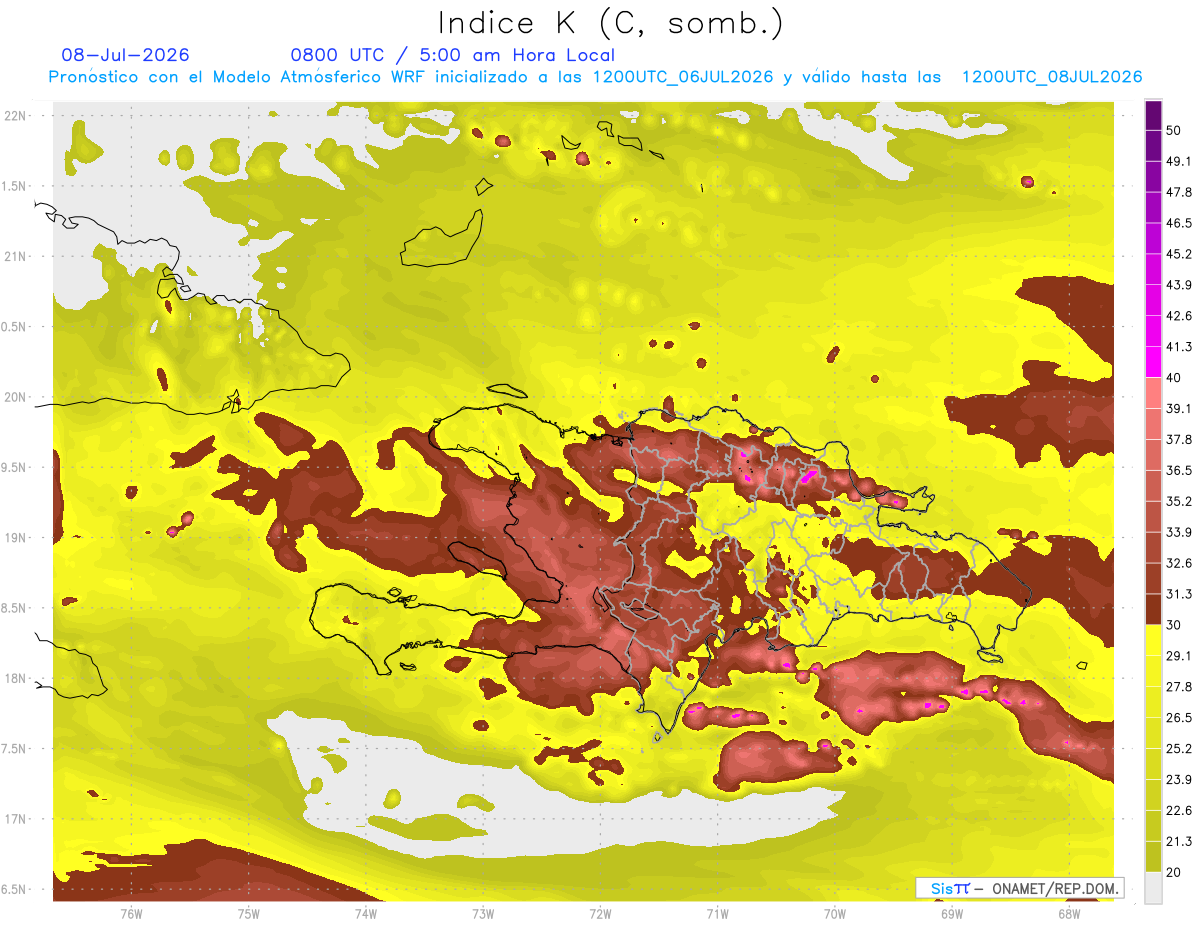The width and height of the screenshot is (1200, 927).
Task: Click the "49.1" color scale label
Action: [x=1179, y=160]
